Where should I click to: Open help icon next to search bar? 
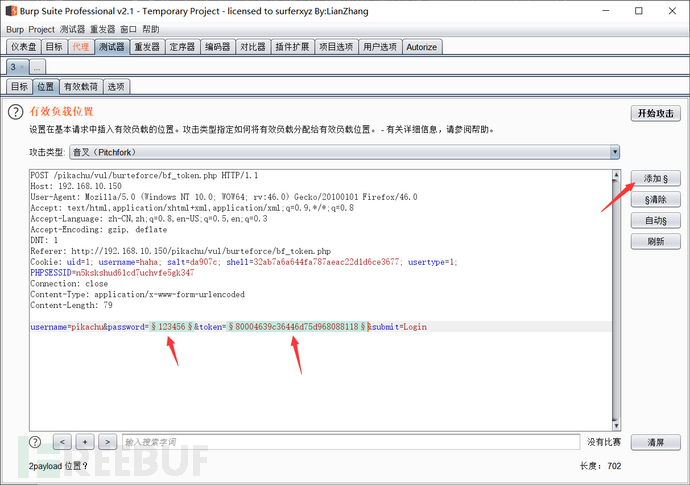coord(35,442)
